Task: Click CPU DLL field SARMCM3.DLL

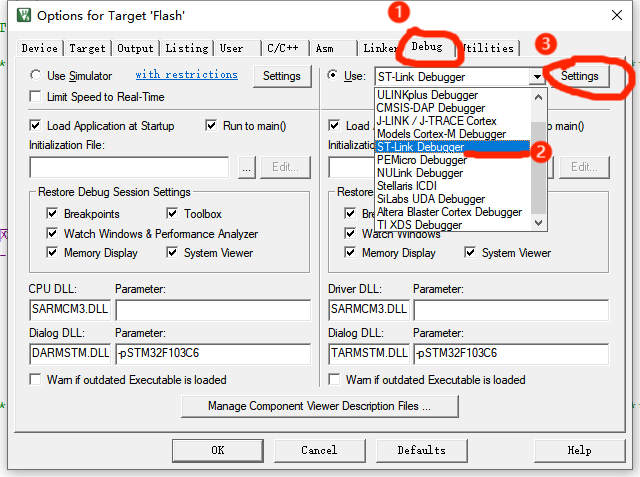Action: click(x=70, y=309)
